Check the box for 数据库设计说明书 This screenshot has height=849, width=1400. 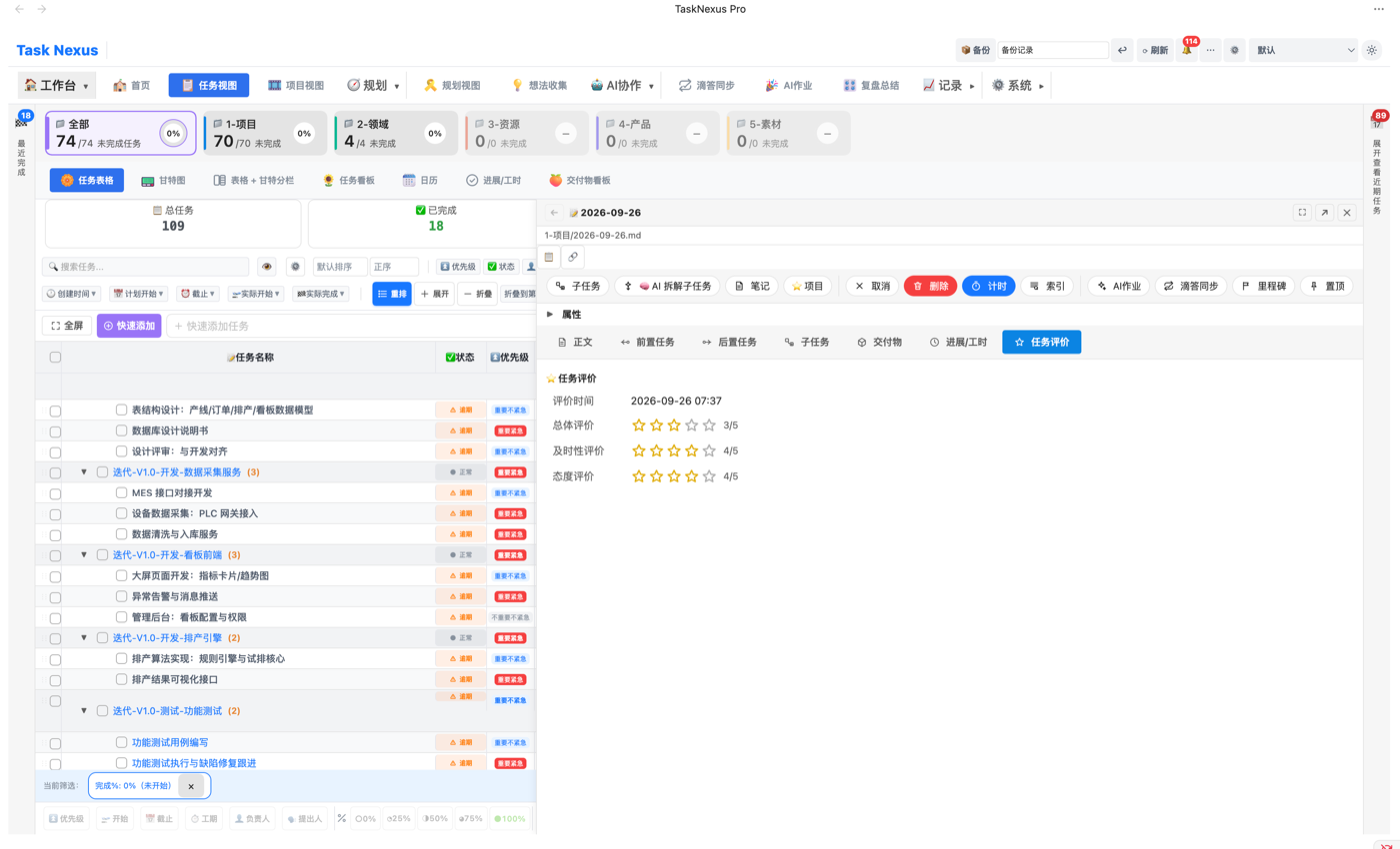tap(122, 431)
